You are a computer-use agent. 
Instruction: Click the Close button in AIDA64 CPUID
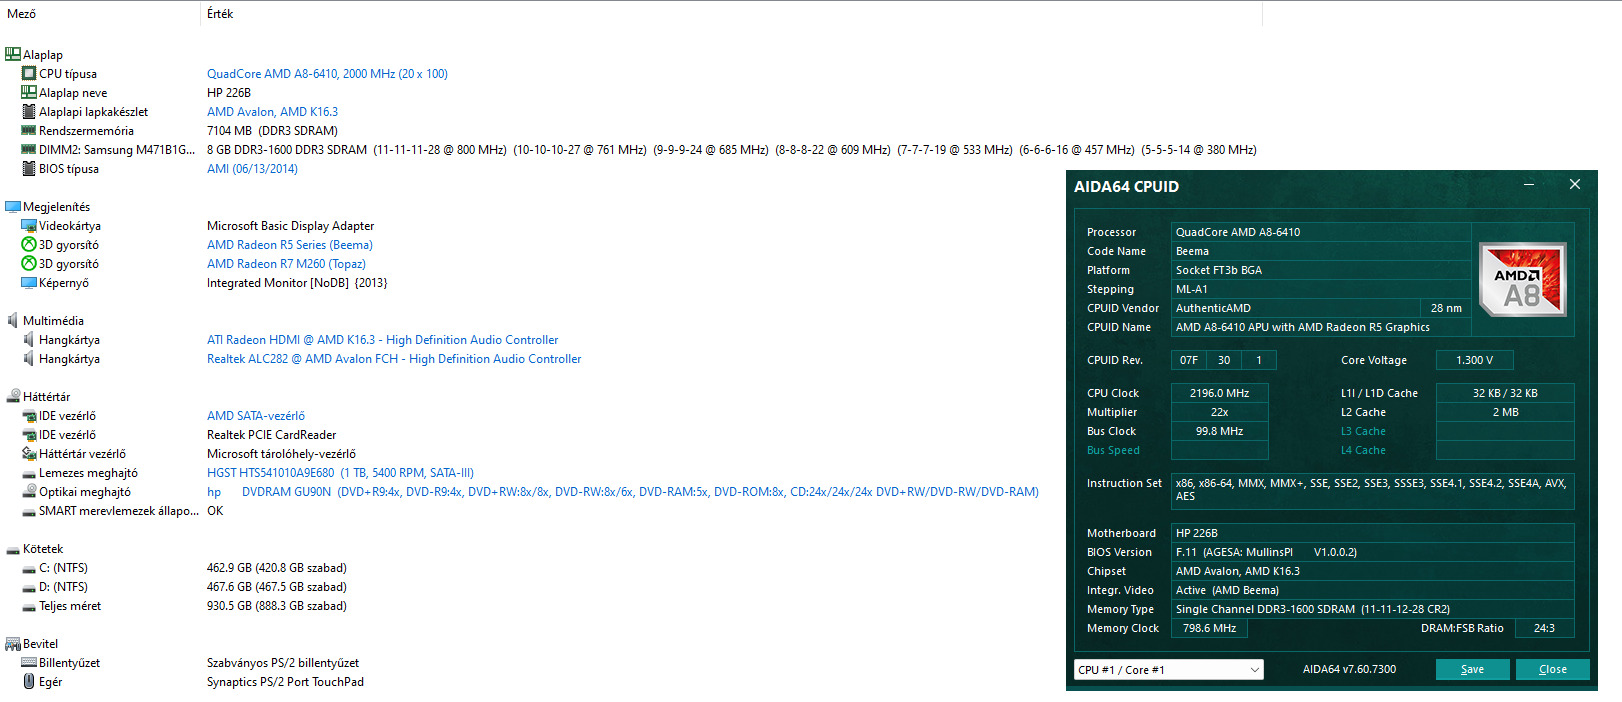pos(1552,669)
